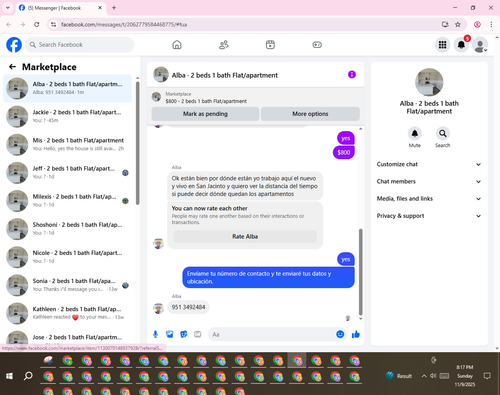View site information icon in address bar
500x395 pixels.
click(x=53, y=24)
